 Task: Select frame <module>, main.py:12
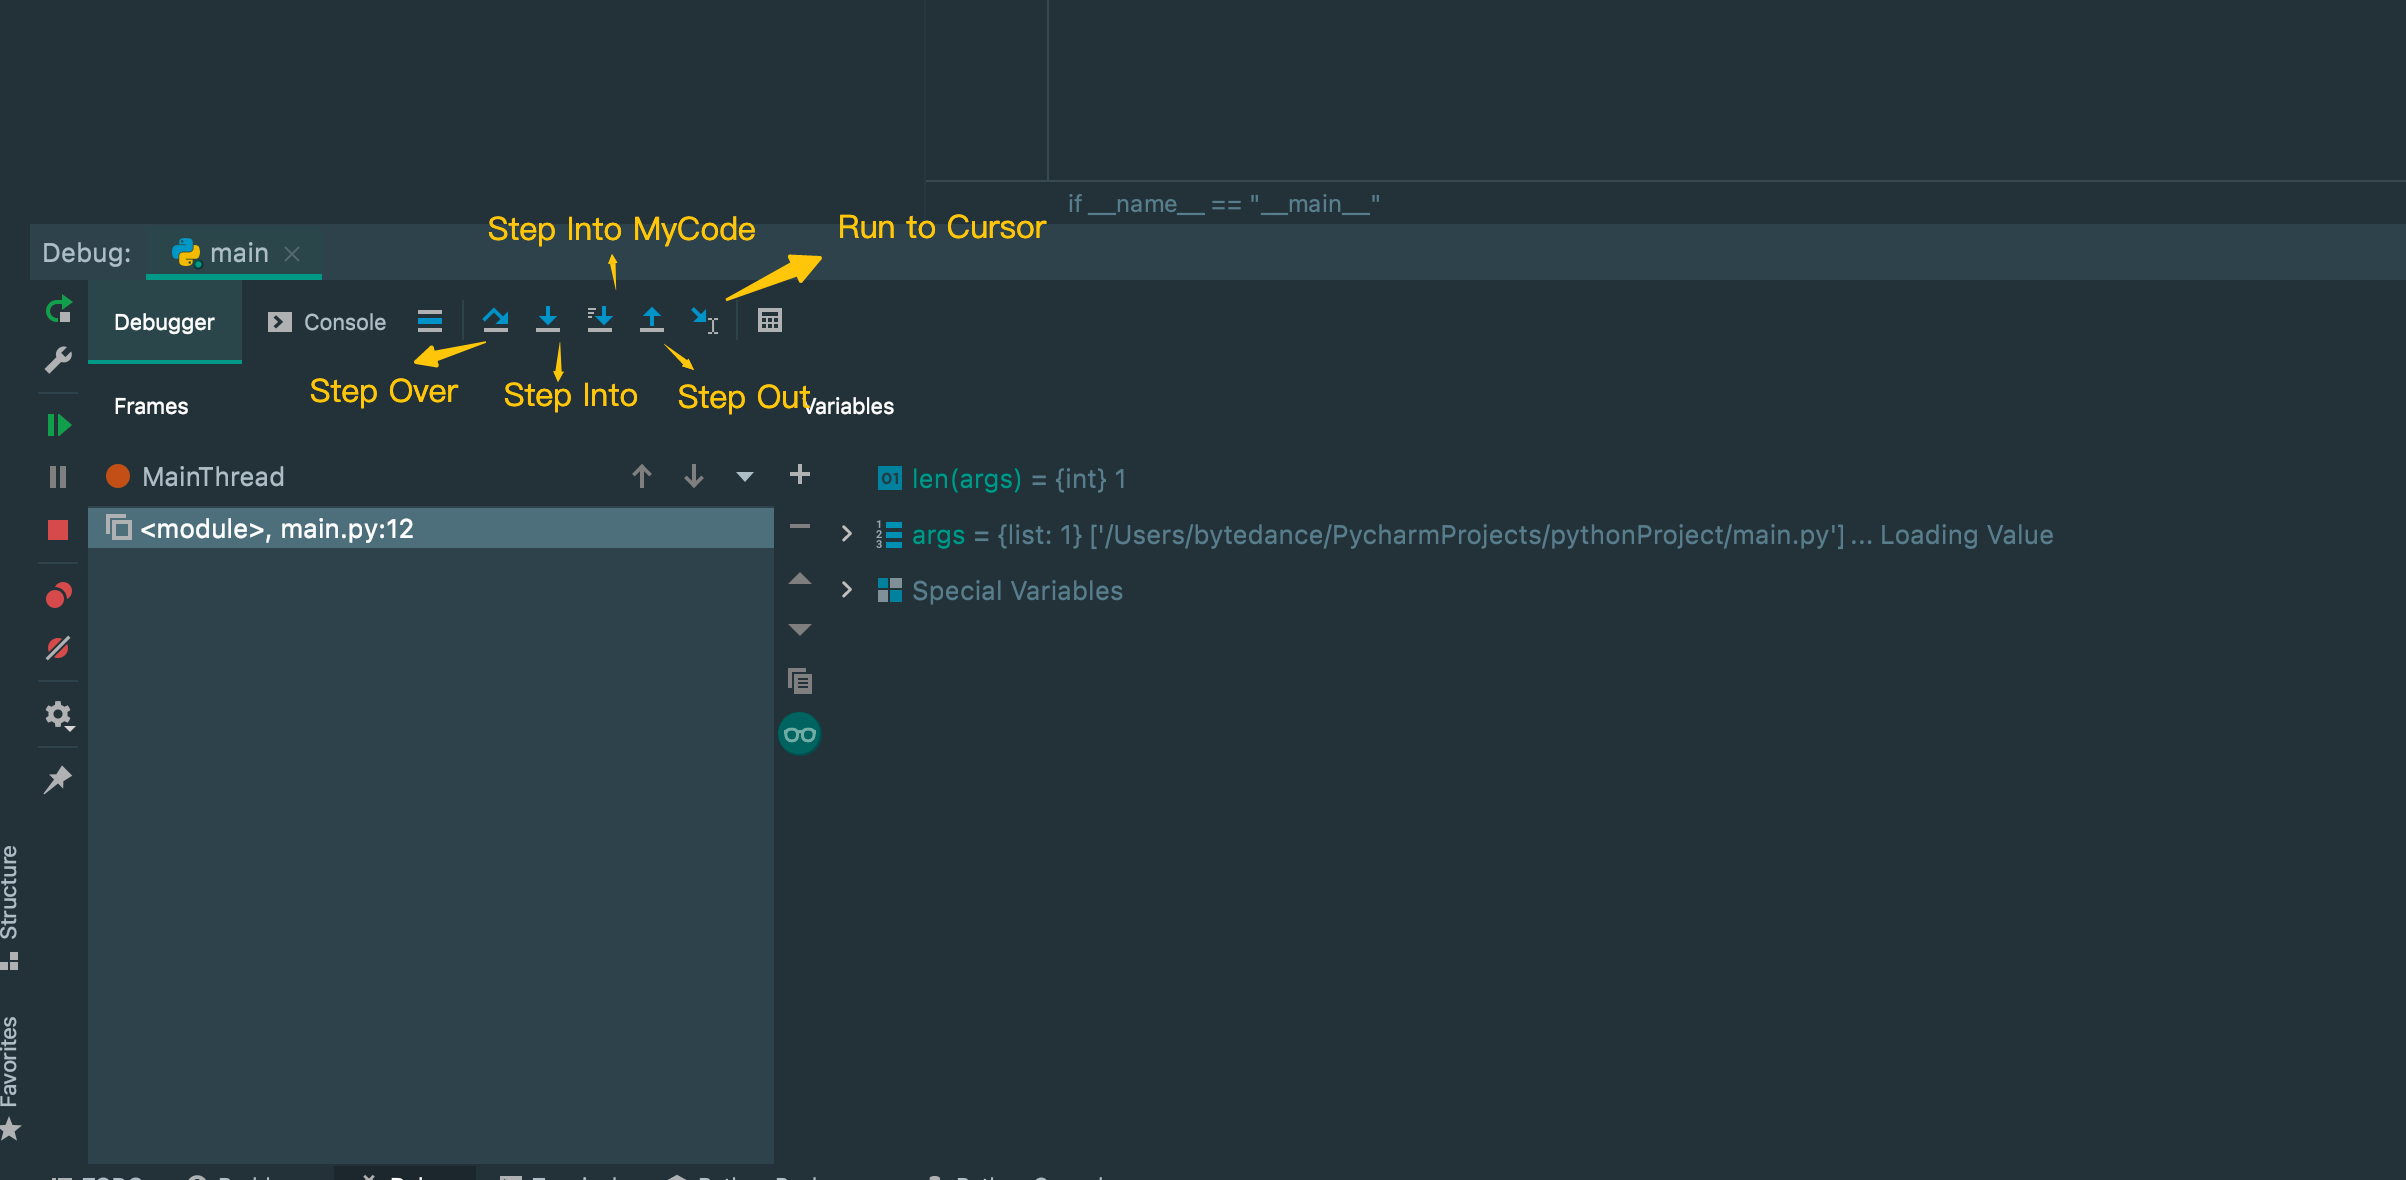pos(431,528)
